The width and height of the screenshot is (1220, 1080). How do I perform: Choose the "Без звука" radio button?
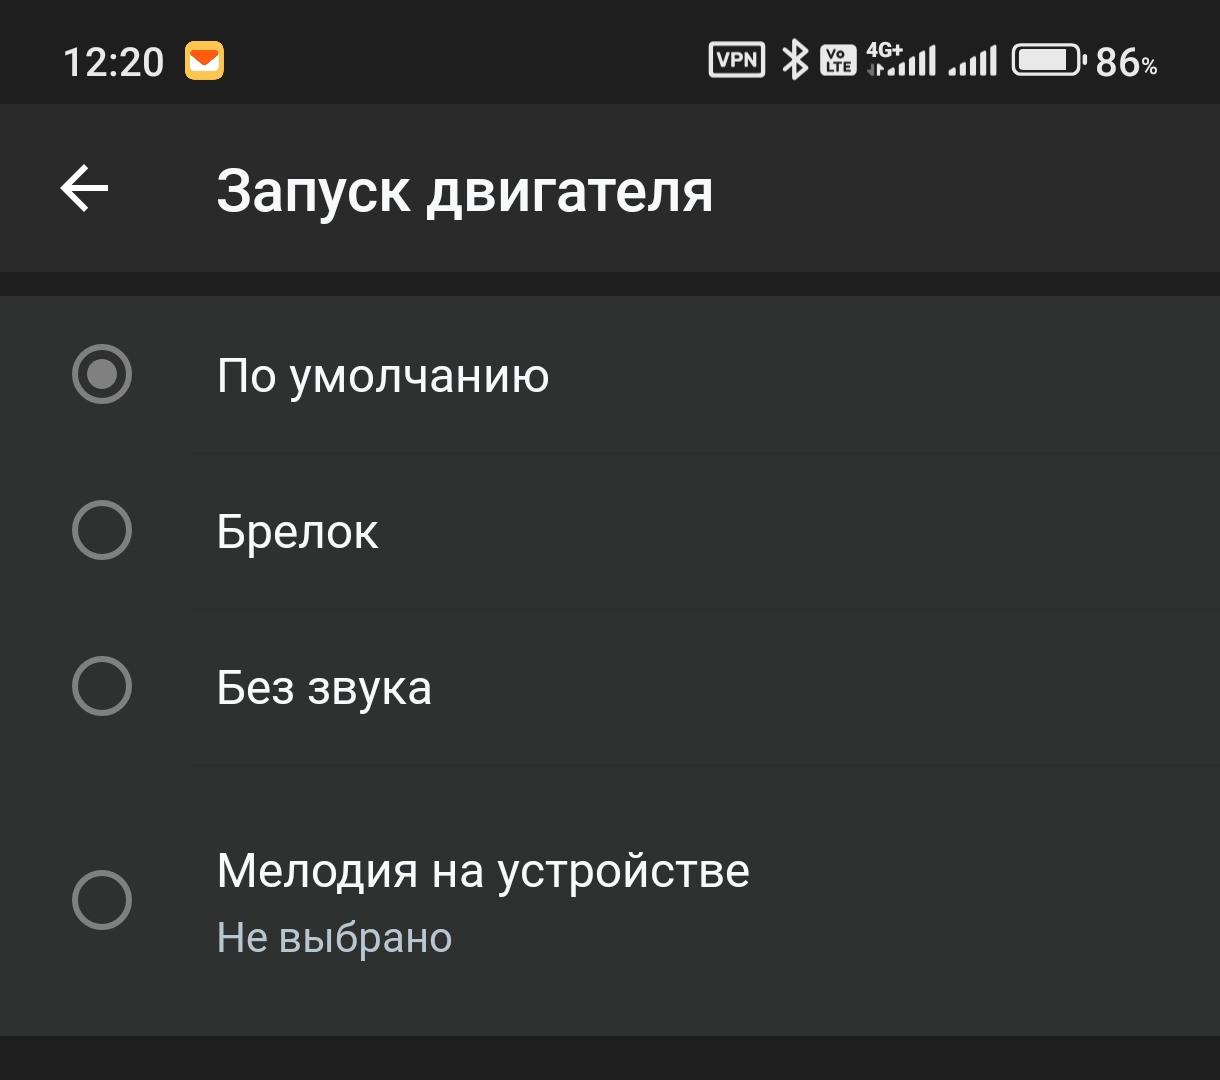pos(102,686)
